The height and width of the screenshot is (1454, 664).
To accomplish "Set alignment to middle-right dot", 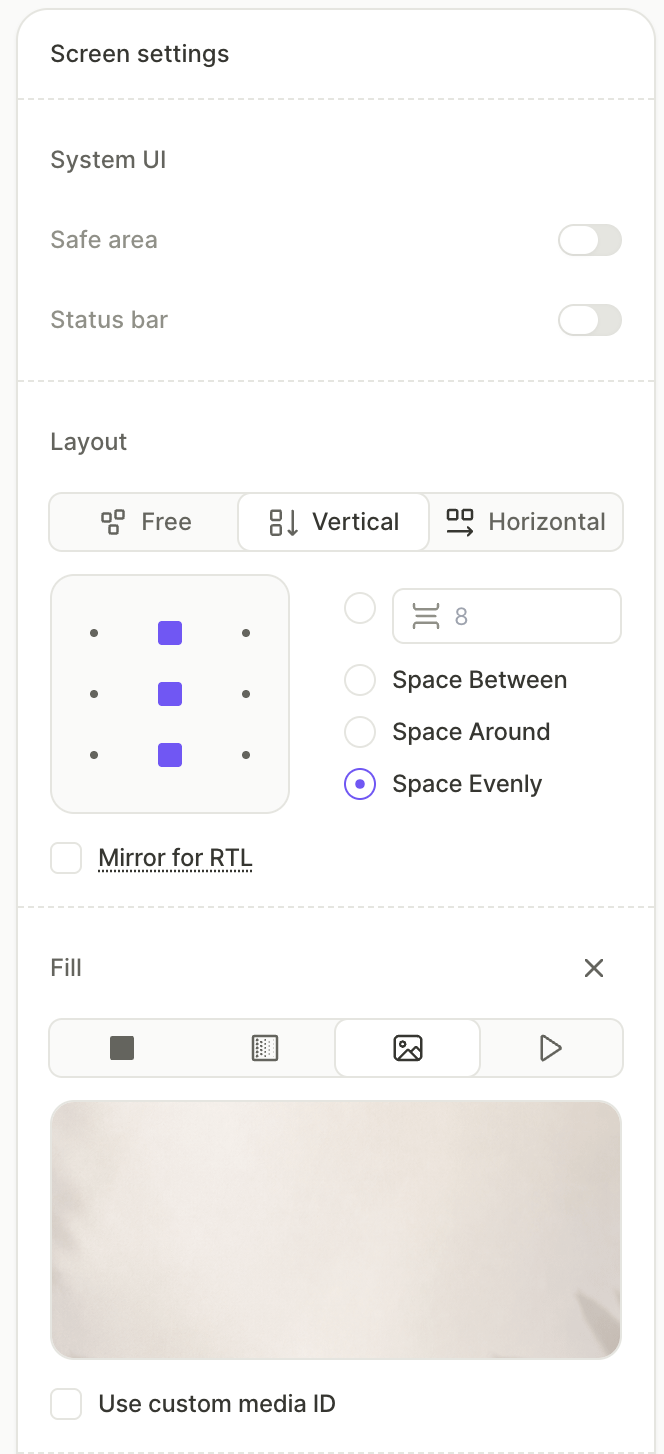I will 246,694.
